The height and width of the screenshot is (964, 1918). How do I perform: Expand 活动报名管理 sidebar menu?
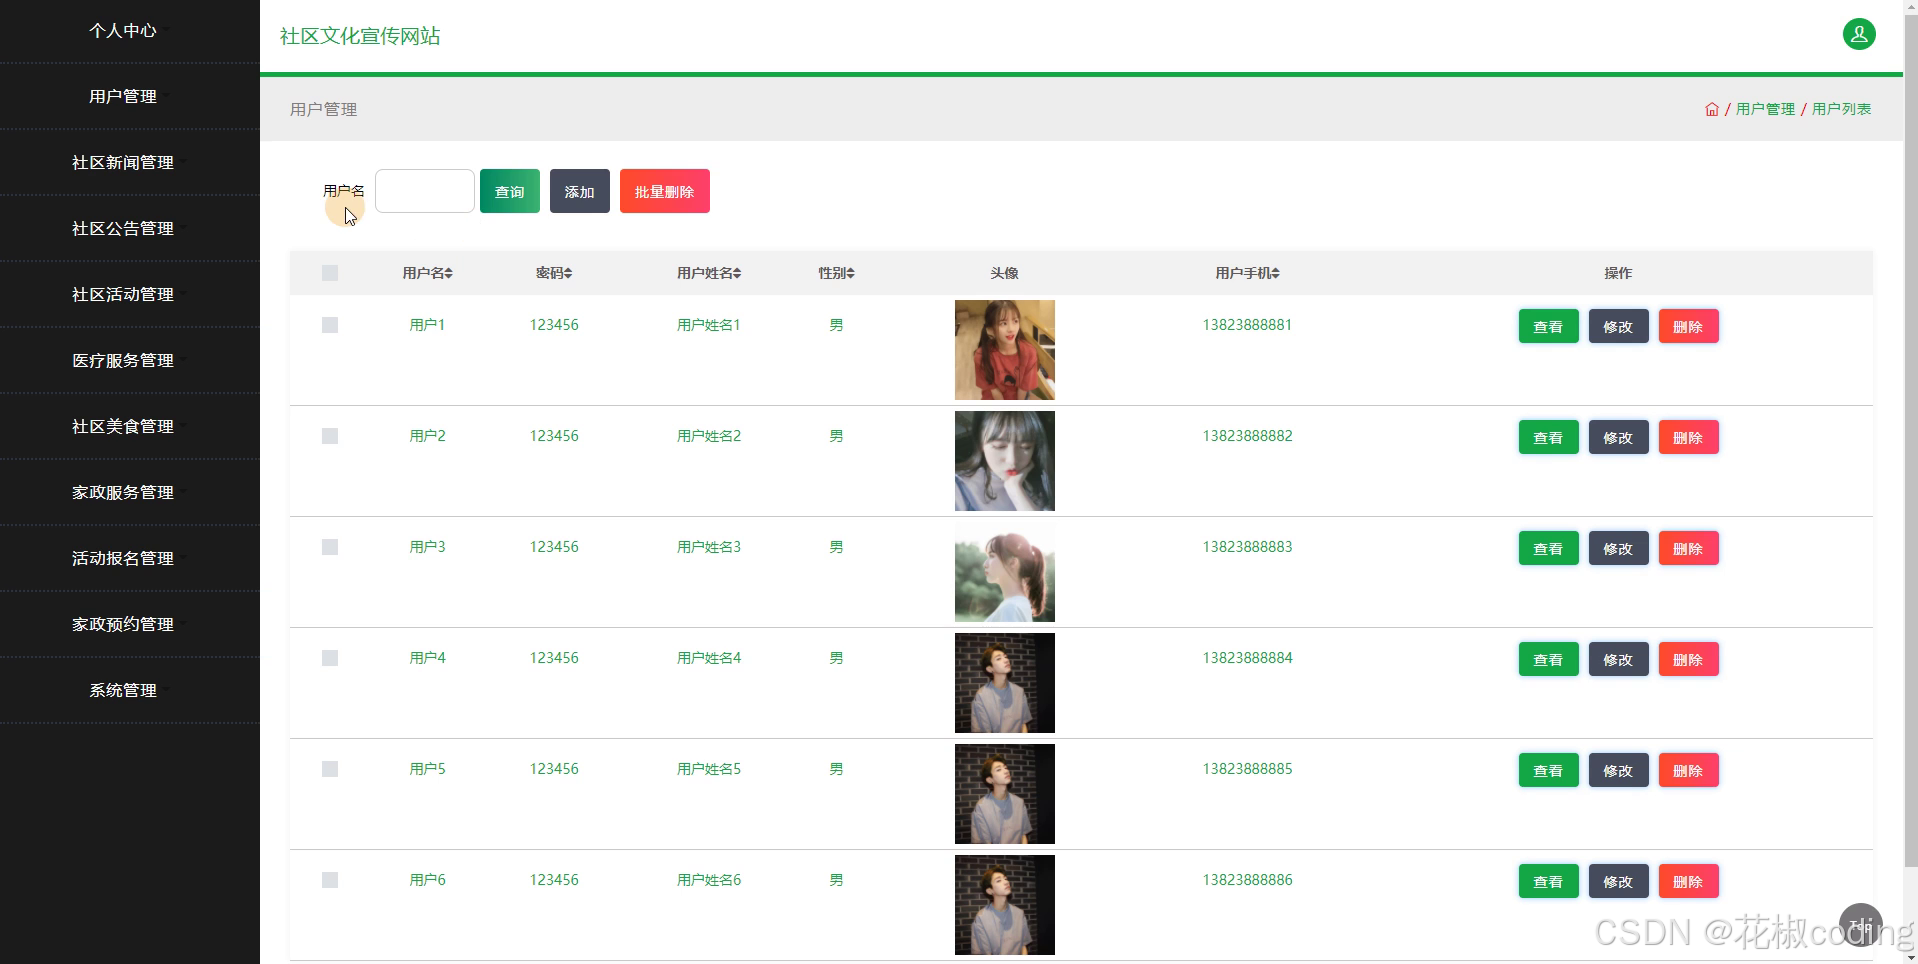[130, 558]
